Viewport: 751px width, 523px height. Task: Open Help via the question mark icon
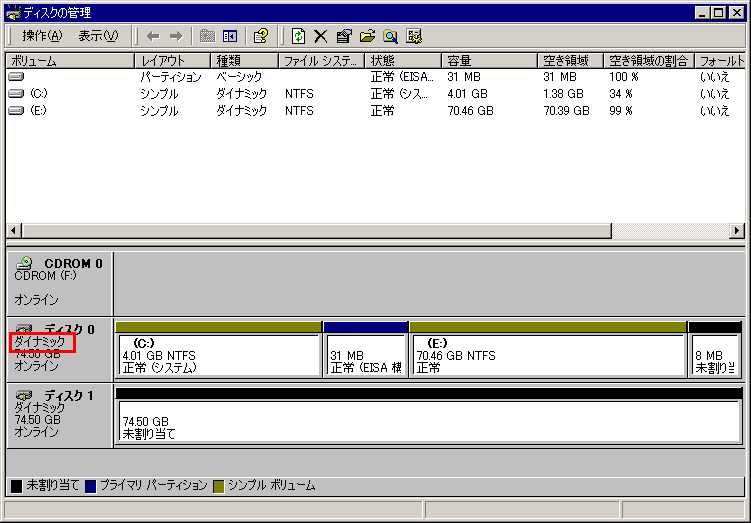(x=261, y=36)
